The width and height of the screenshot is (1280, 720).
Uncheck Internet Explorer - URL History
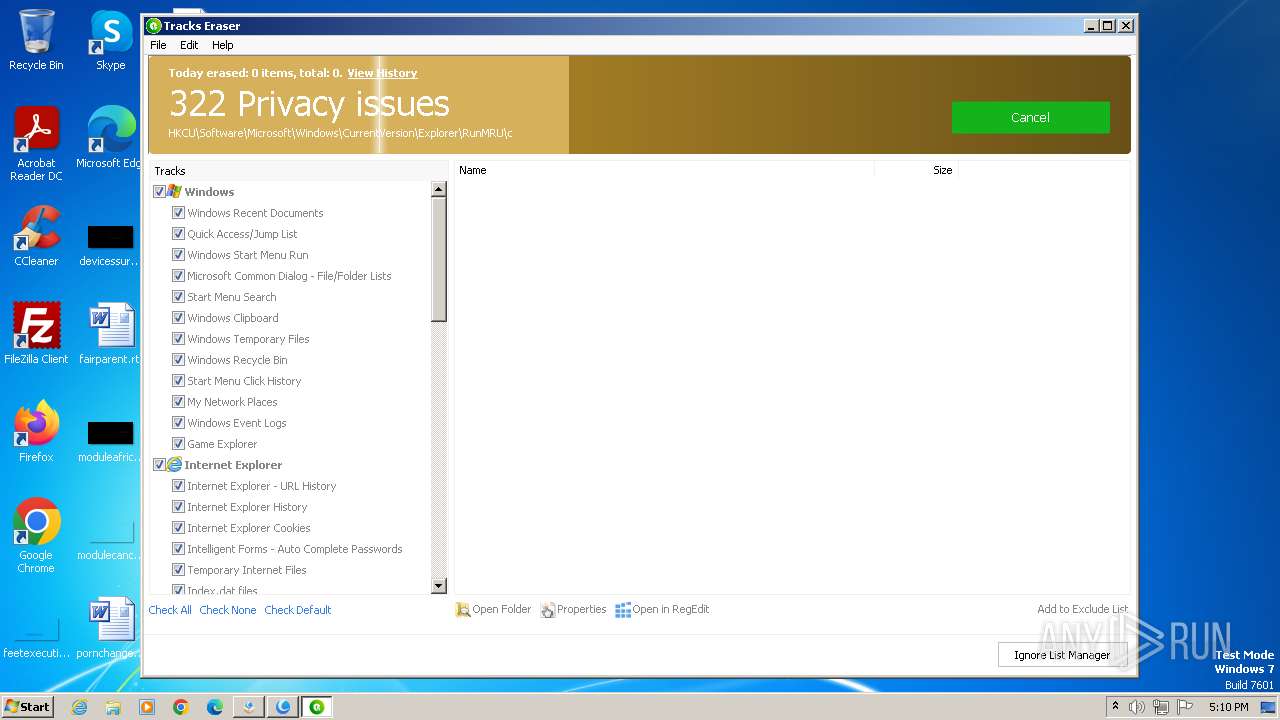coord(178,486)
